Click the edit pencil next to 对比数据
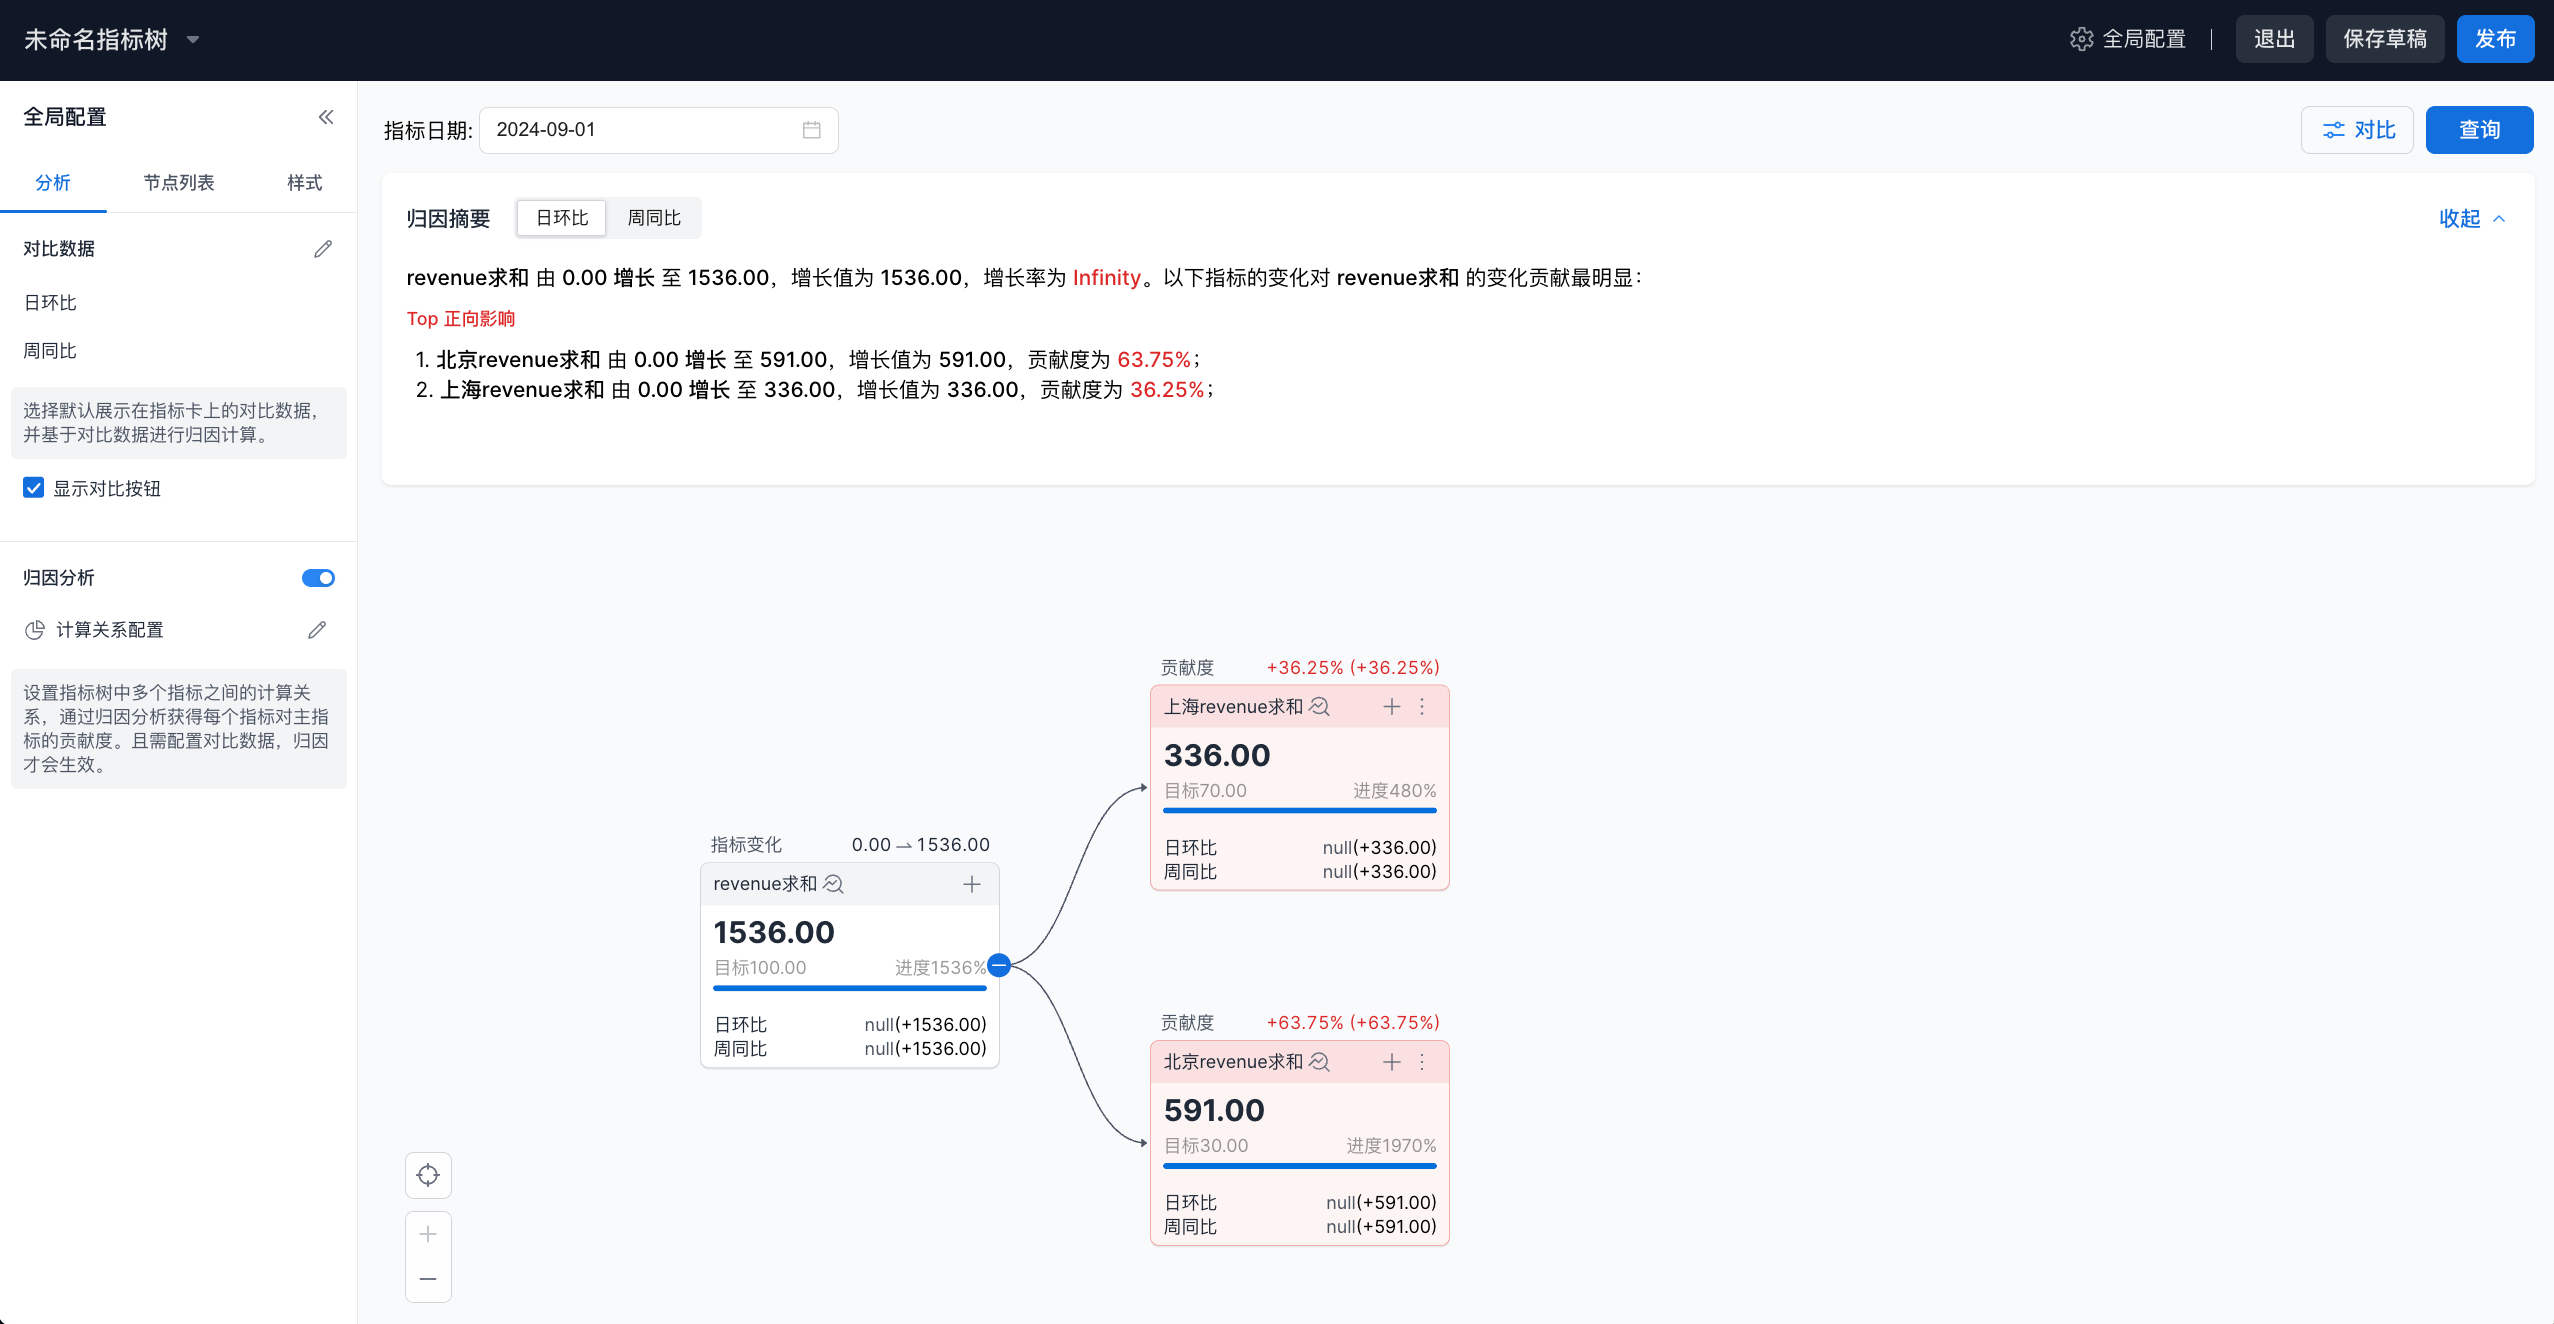This screenshot has height=1324, width=2554. 322,249
